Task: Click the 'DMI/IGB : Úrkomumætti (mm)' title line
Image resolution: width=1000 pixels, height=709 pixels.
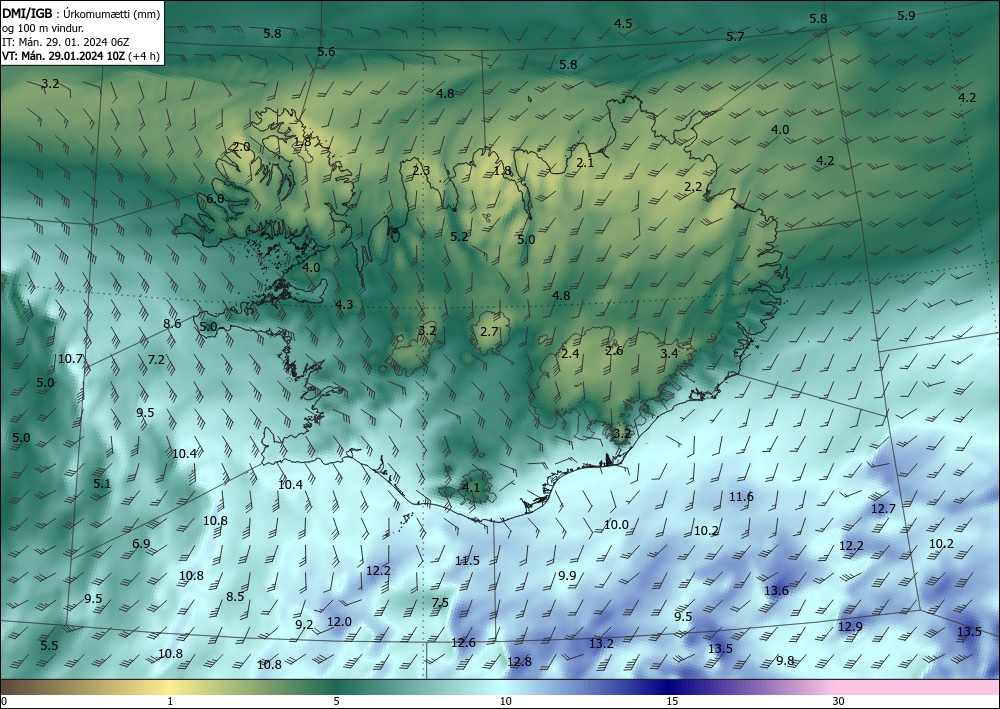Action: (x=81, y=13)
